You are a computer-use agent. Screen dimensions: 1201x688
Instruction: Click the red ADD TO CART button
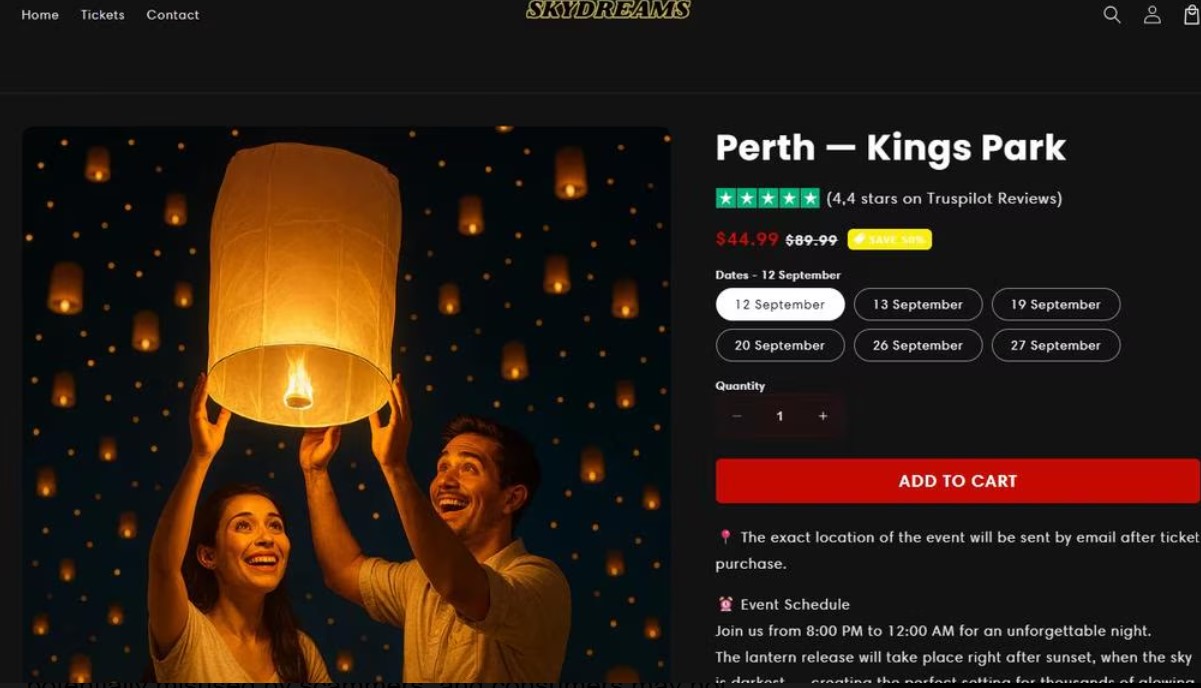coord(958,481)
